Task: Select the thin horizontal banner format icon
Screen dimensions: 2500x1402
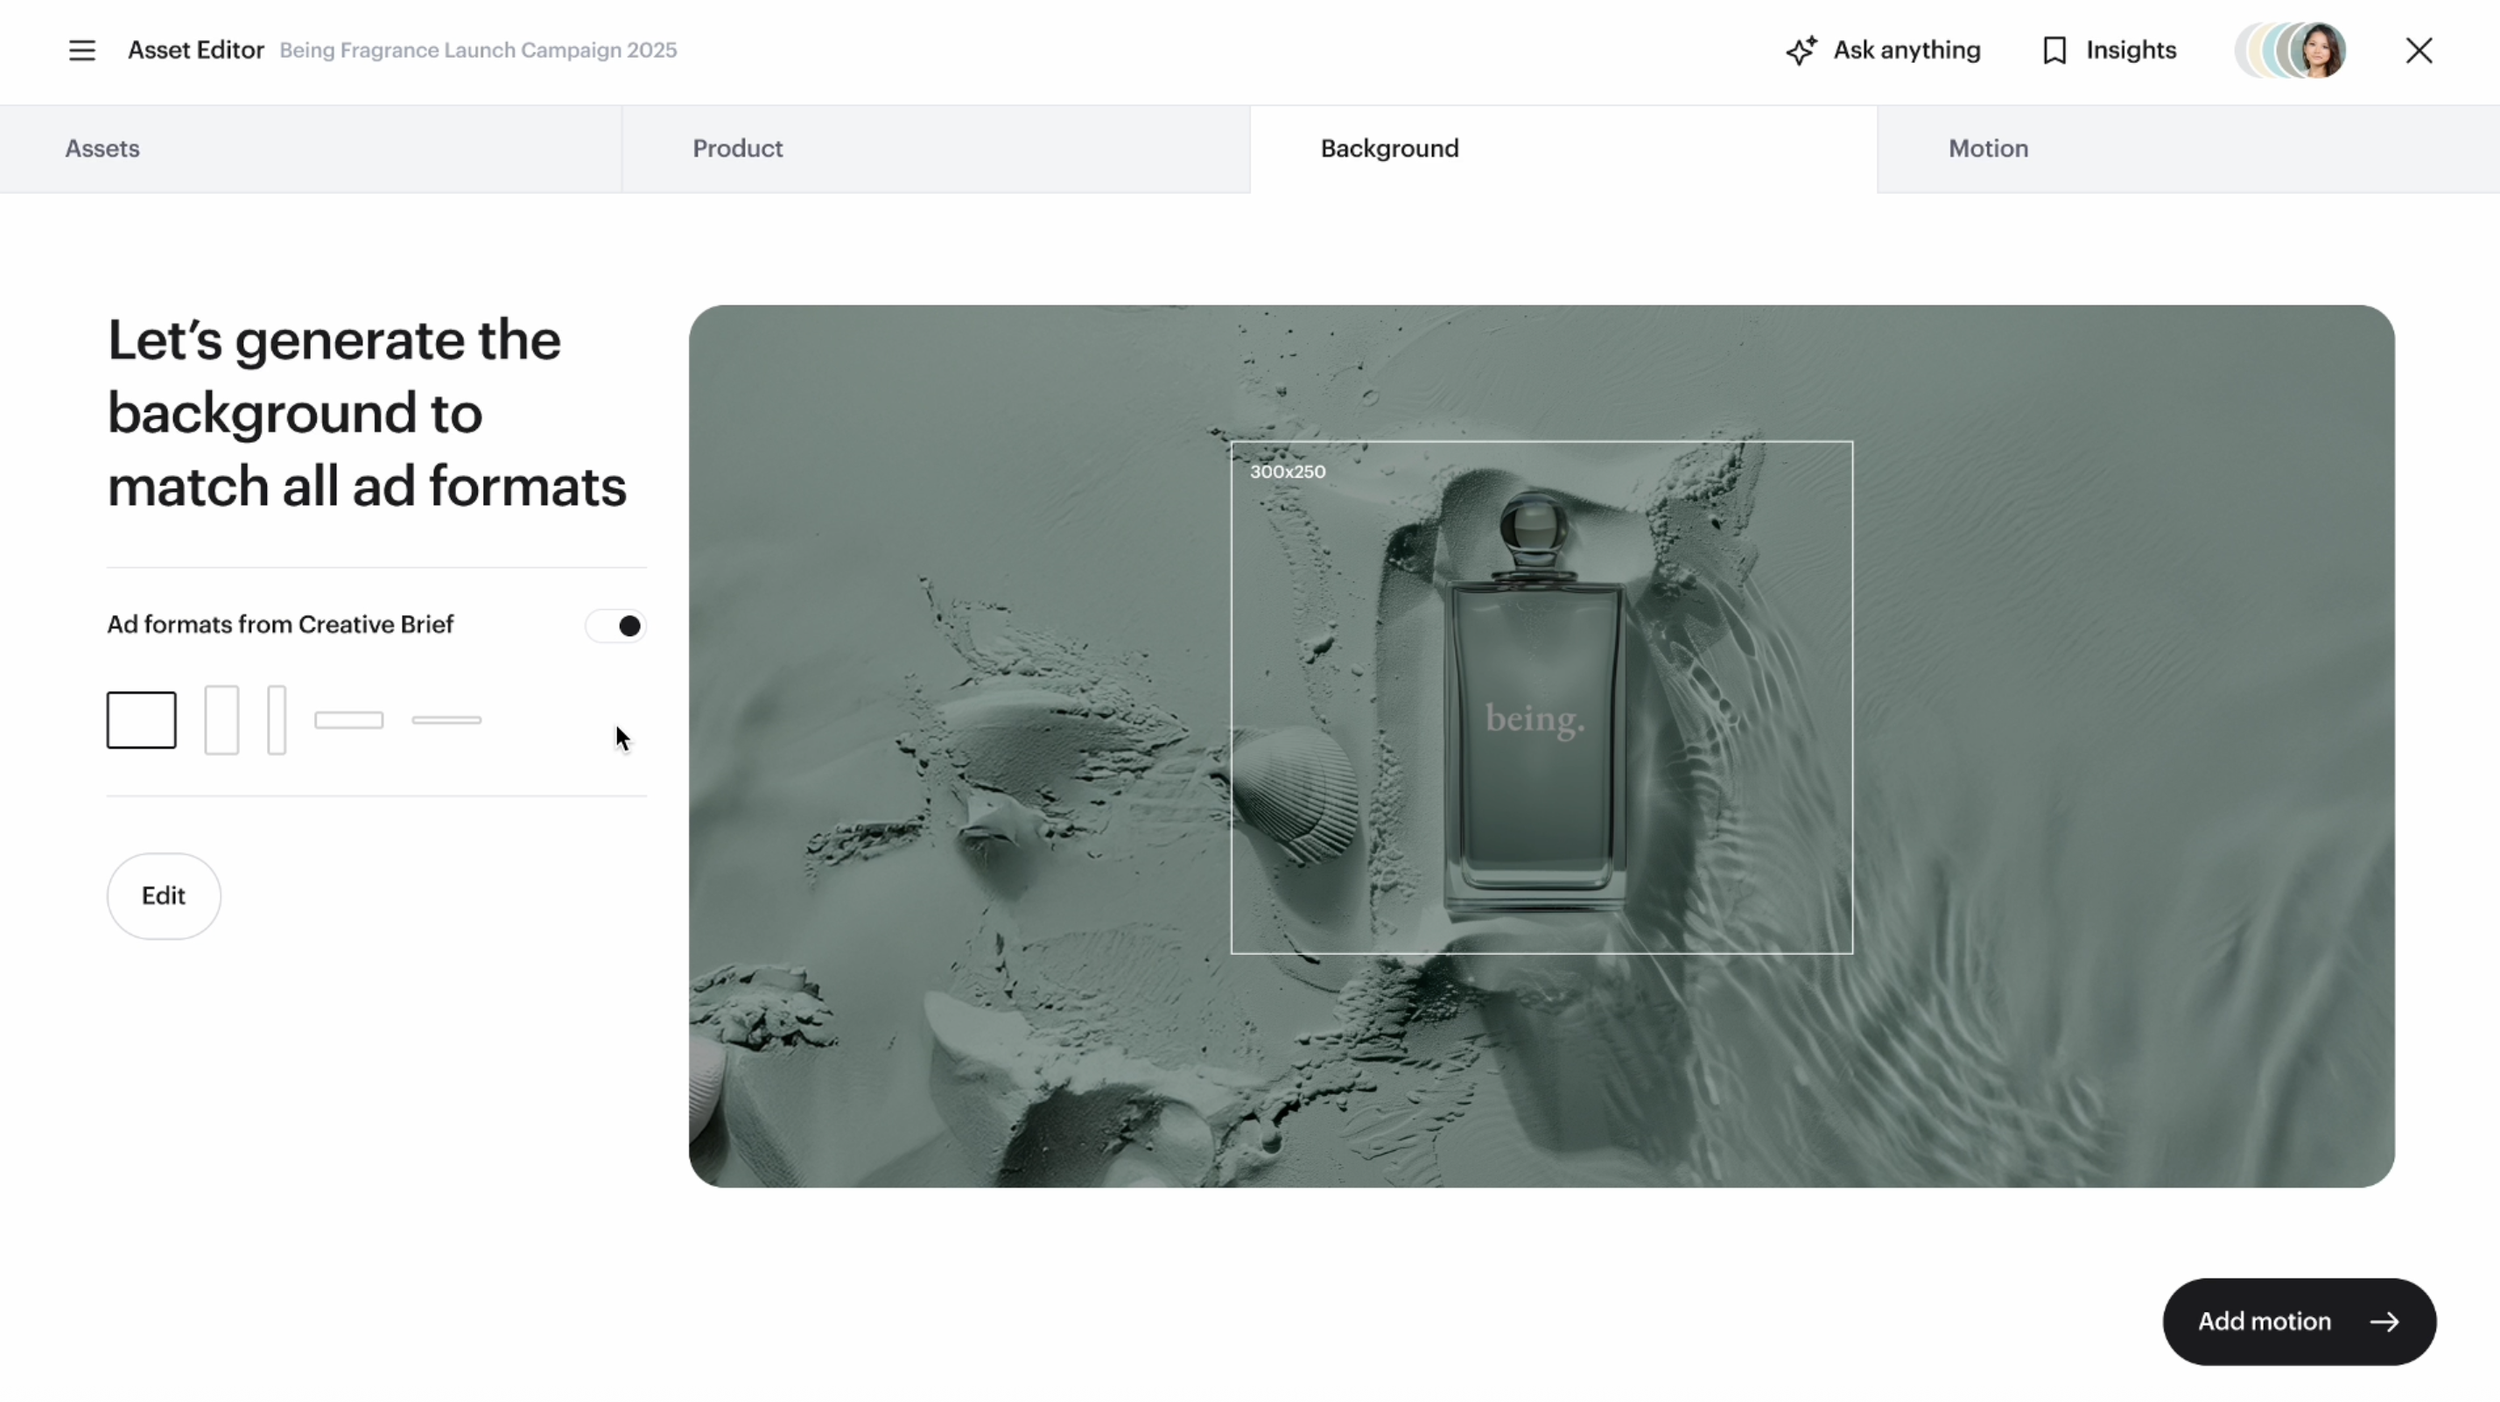Action: tap(445, 719)
